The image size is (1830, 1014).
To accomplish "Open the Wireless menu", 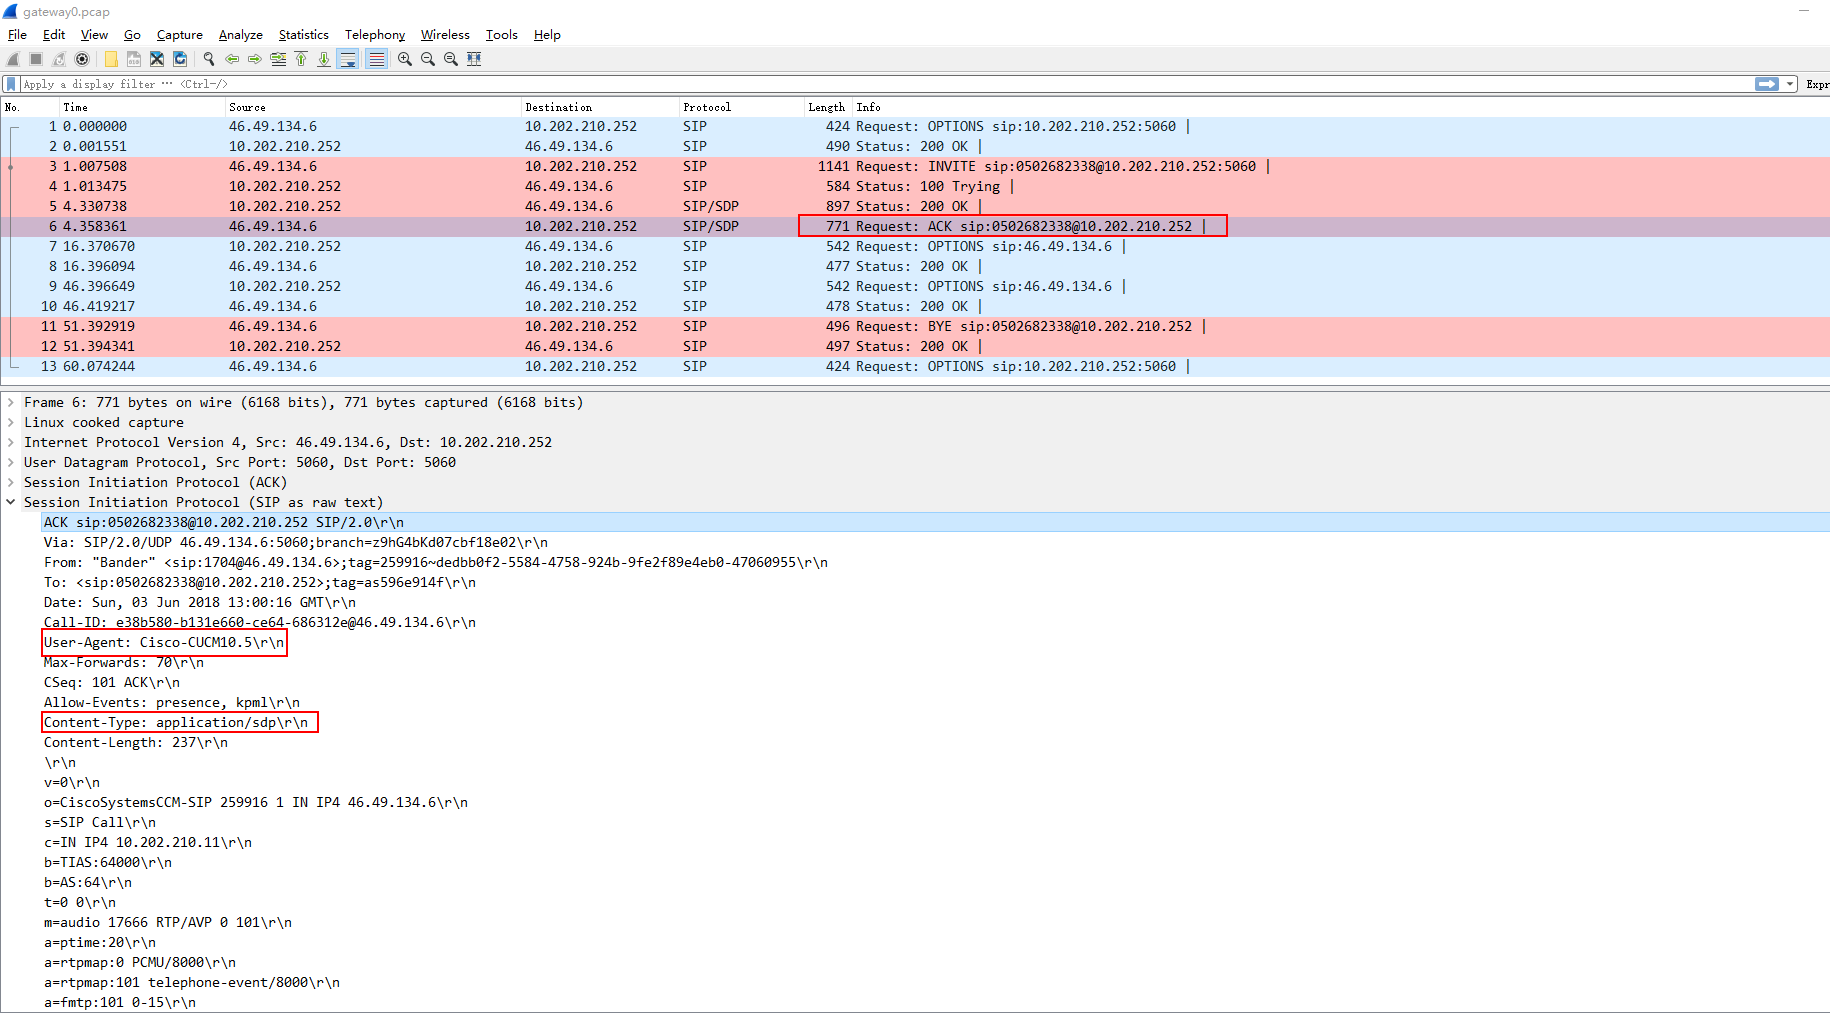I will [x=445, y=34].
